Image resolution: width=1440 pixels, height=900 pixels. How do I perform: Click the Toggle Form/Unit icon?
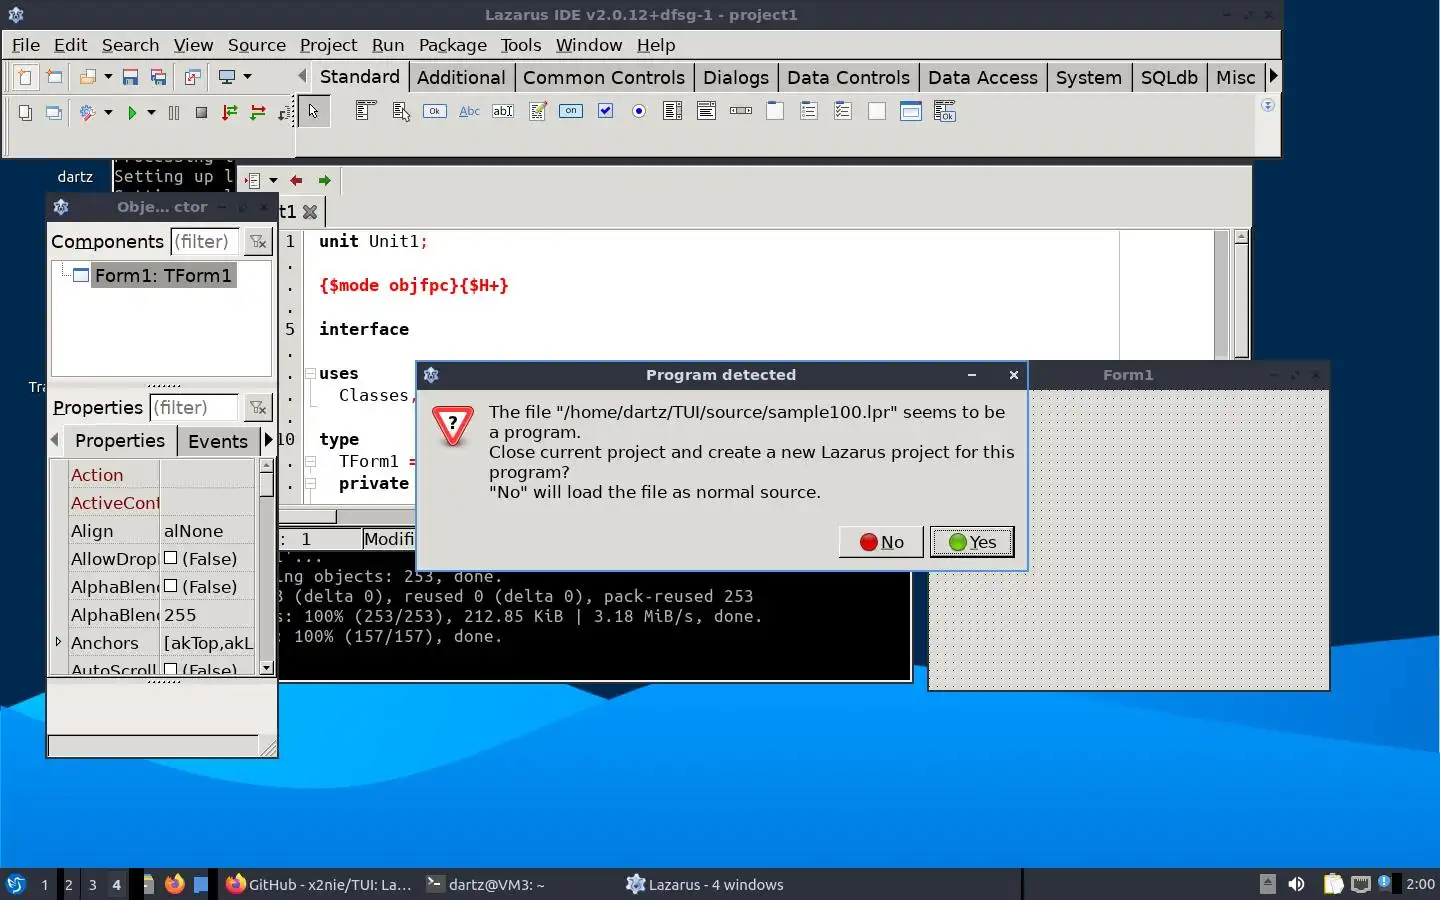(192, 77)
